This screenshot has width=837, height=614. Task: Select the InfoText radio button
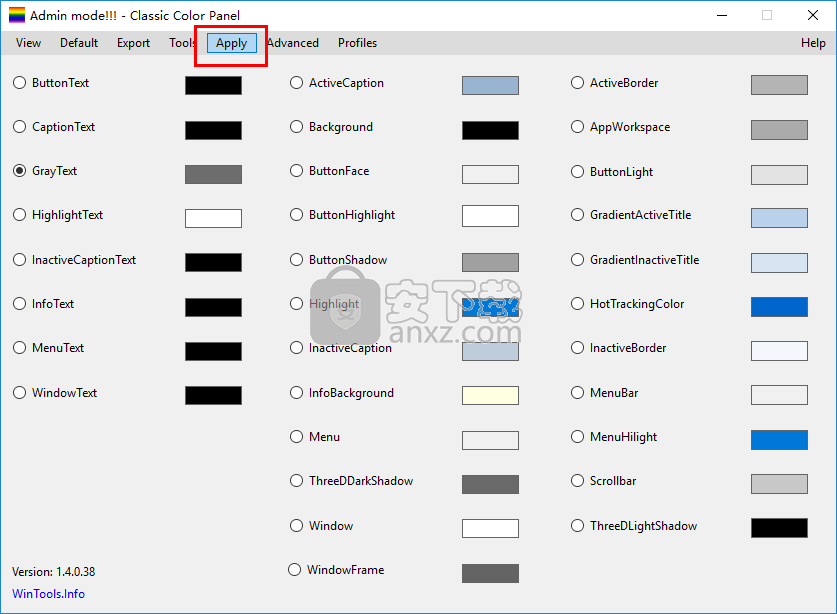20,304
